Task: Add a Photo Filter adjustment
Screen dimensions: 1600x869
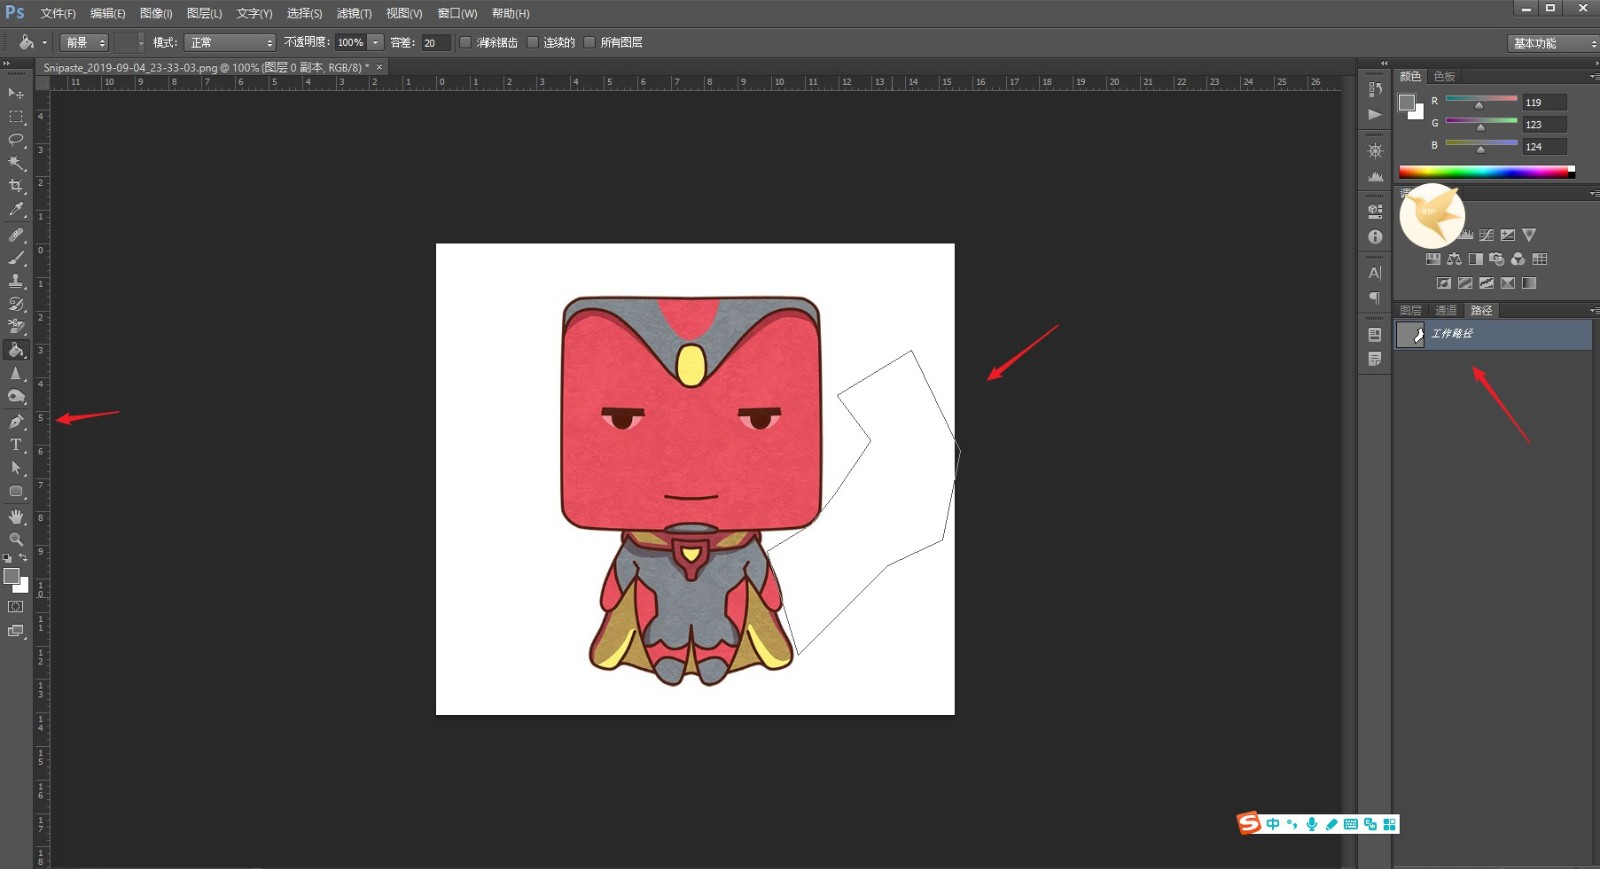Action: point(1497,259)
